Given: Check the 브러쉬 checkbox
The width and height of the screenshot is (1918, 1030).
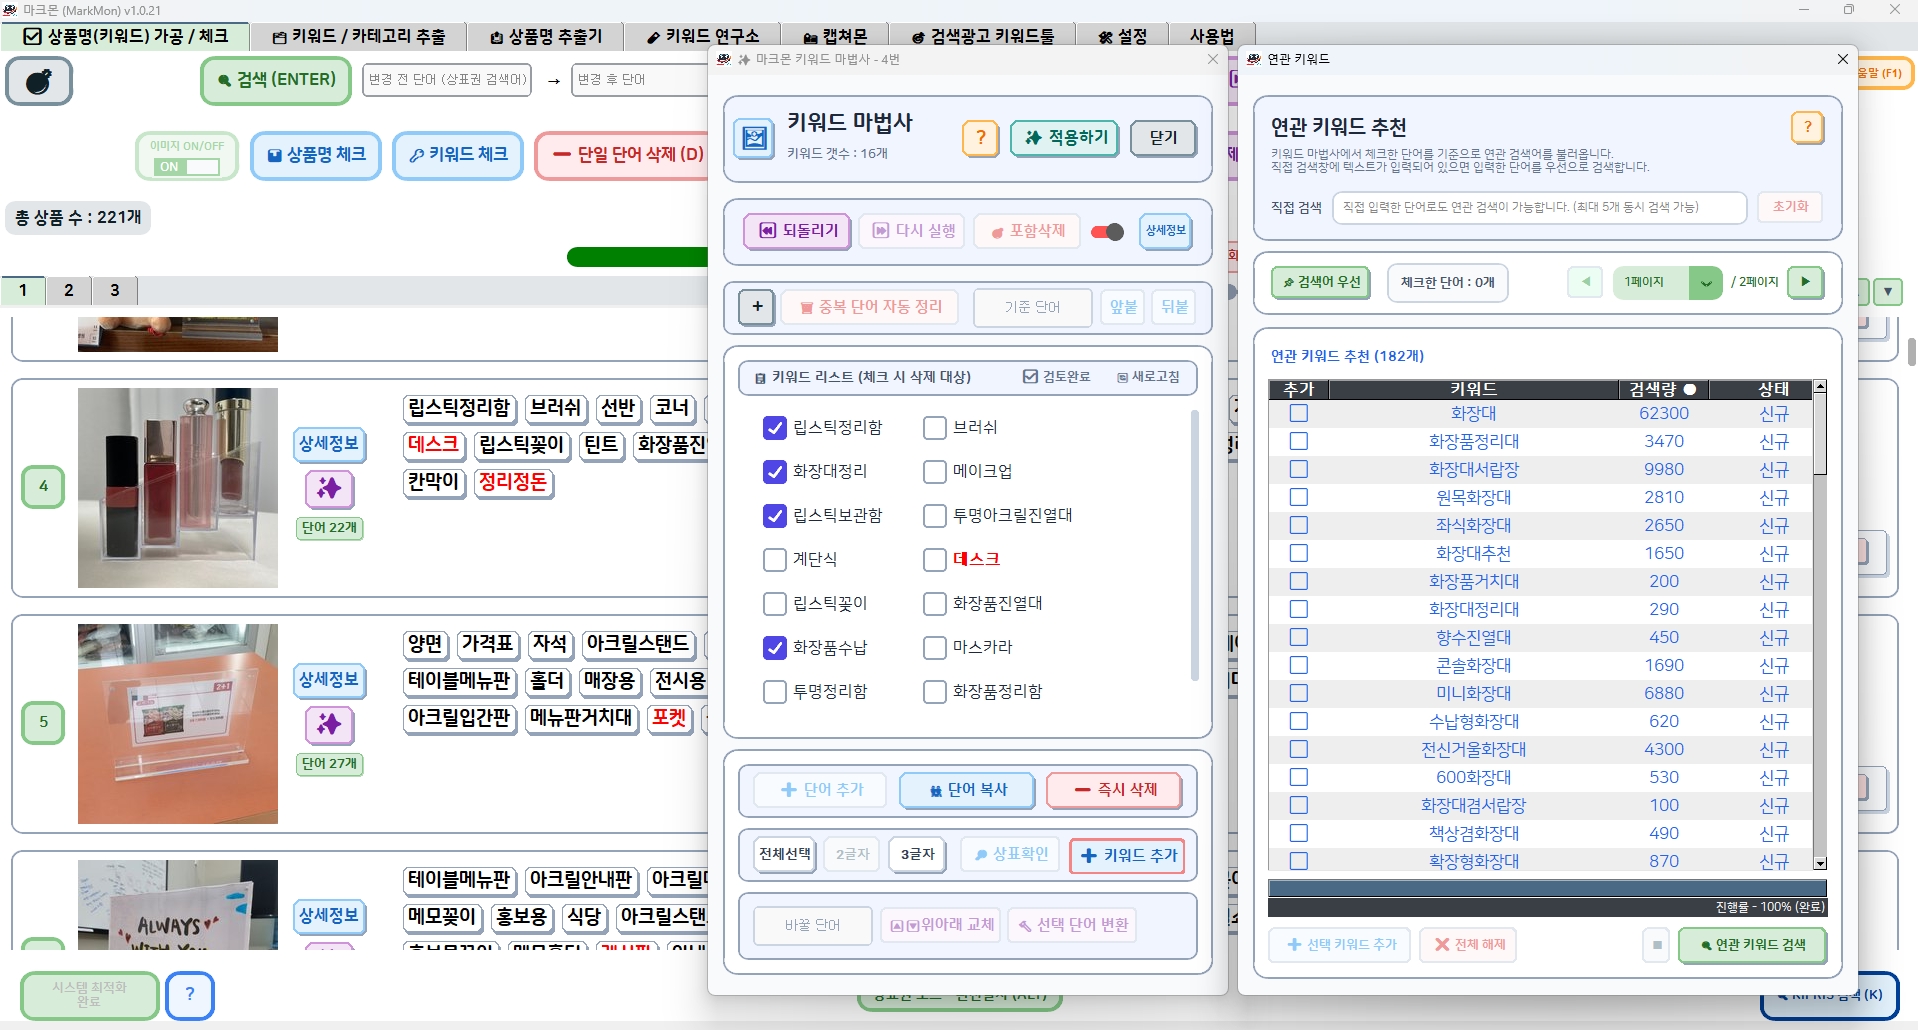Looking at the screenshot, I should coord(934,428).
